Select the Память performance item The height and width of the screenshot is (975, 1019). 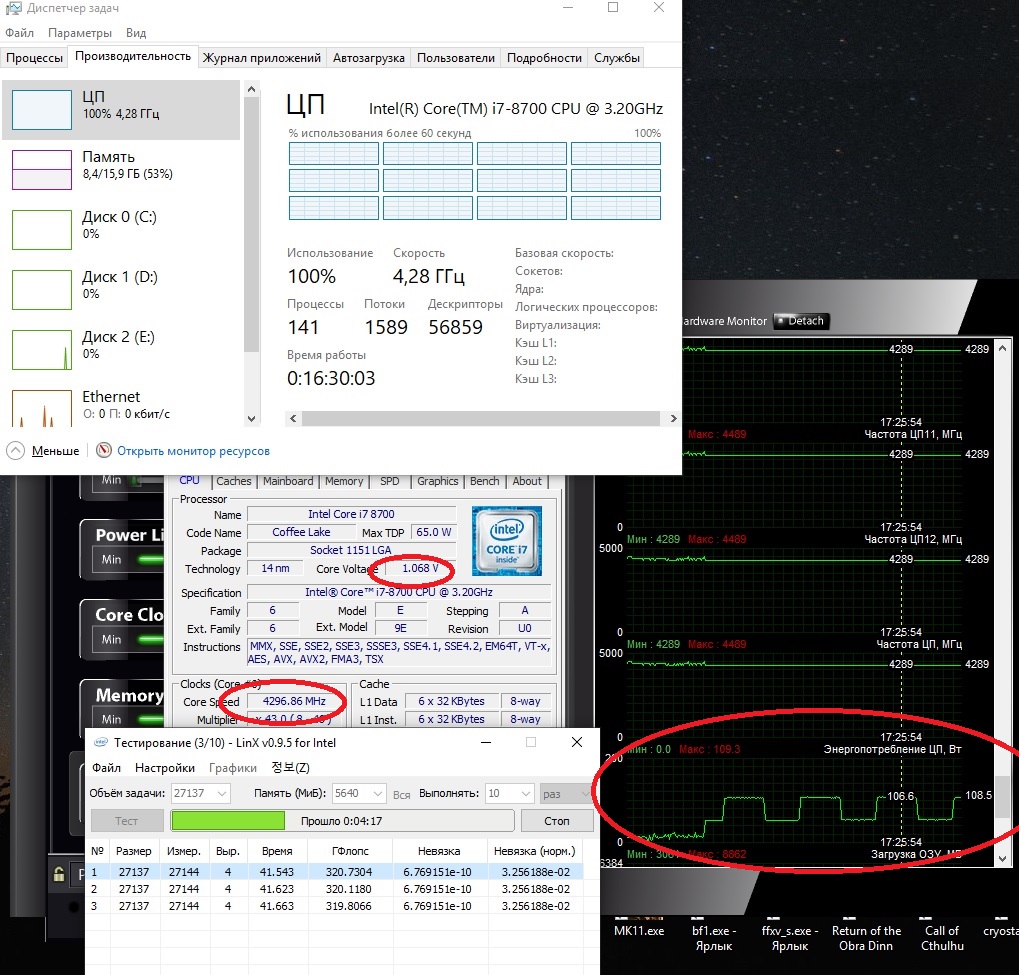121,170
